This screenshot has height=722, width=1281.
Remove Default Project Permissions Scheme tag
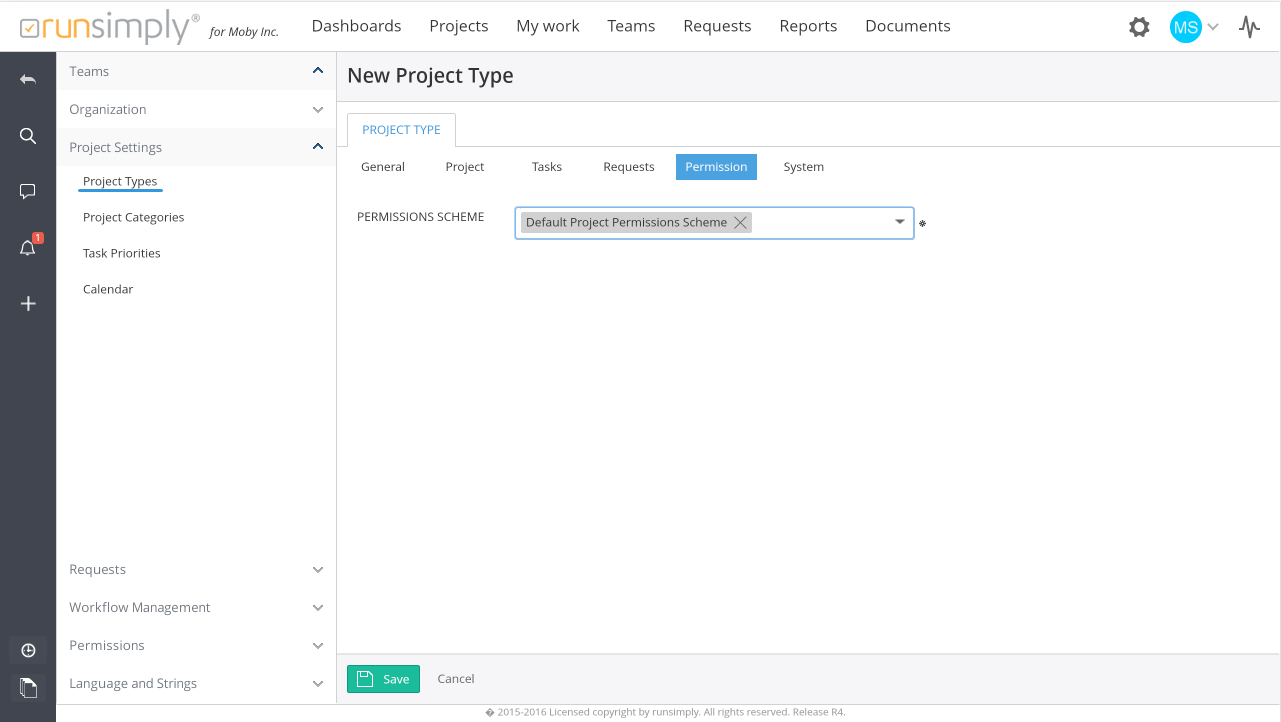click(740, 223)
